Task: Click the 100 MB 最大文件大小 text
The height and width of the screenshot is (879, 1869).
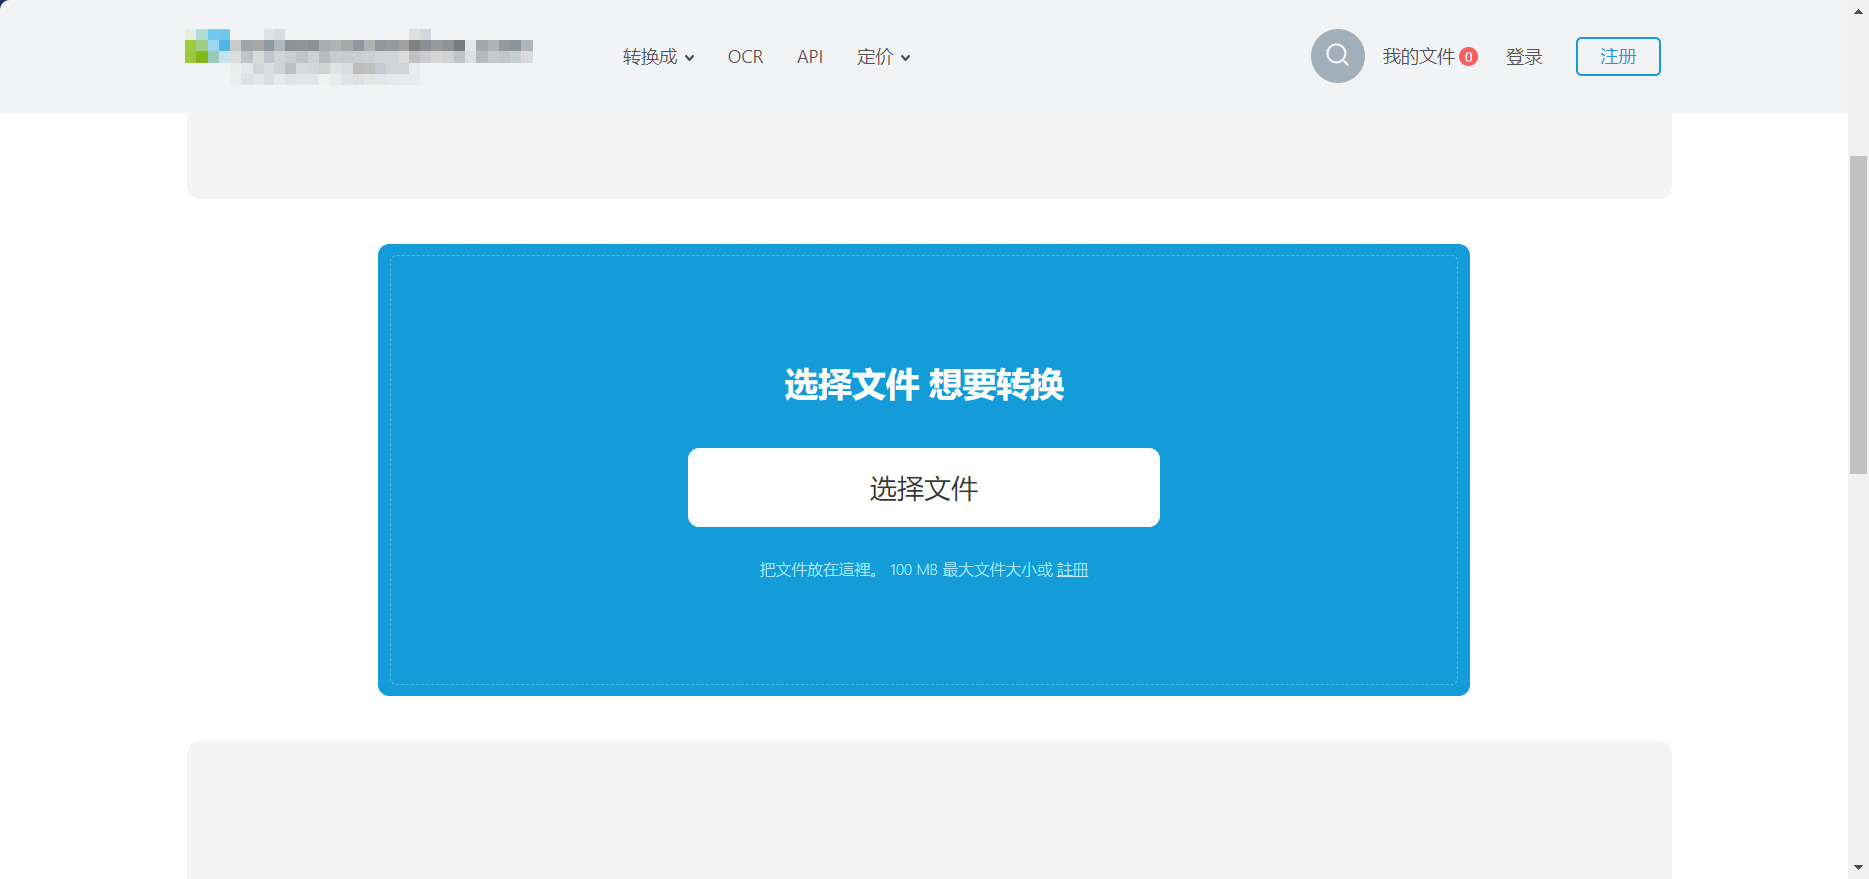Action: [x=964, y=570]
